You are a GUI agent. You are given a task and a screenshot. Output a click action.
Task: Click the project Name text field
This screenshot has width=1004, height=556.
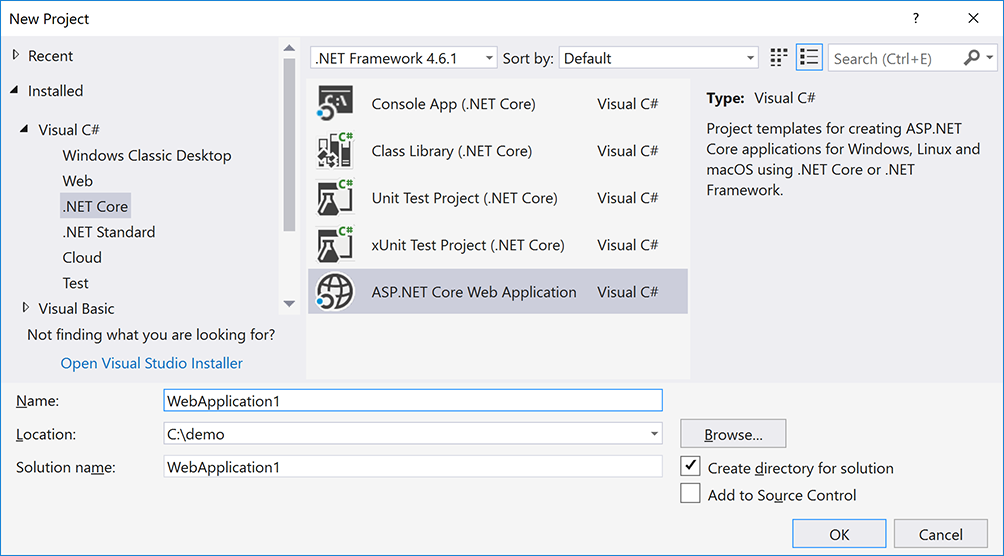tap(412, 400)
